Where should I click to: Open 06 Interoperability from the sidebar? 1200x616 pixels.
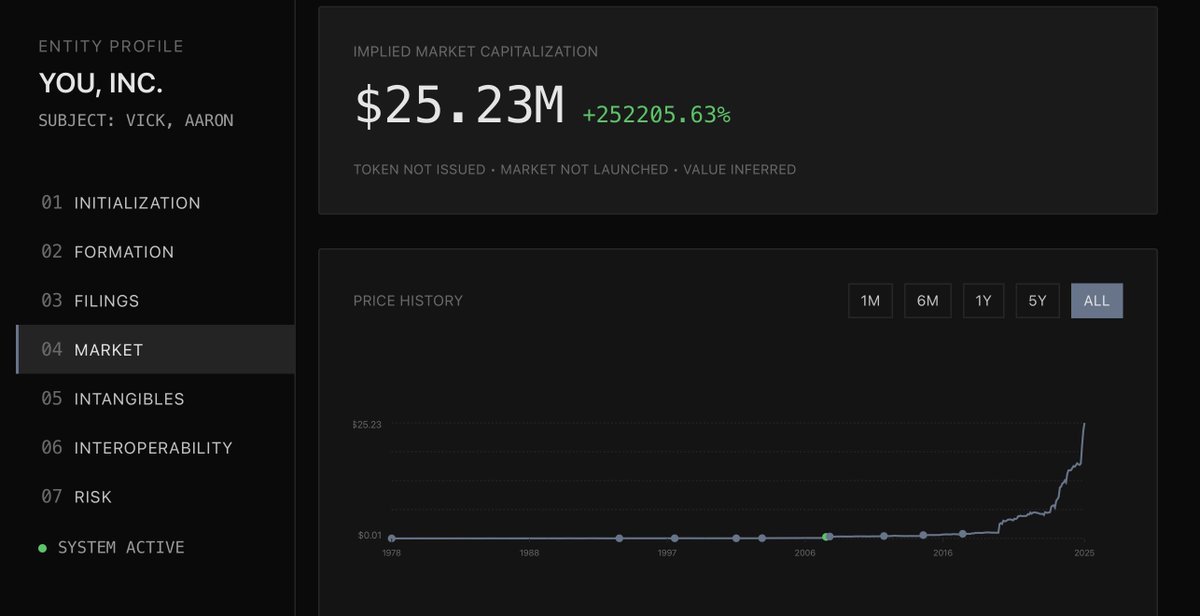155,448
